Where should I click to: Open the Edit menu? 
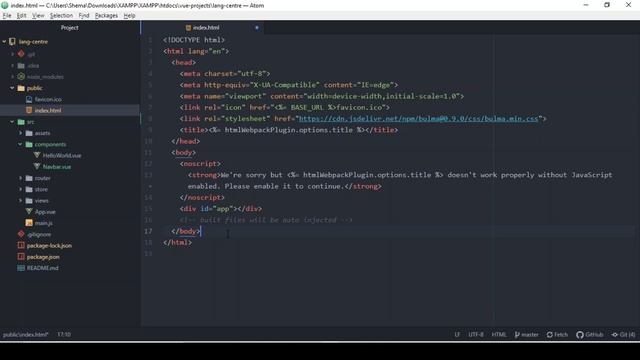[22, 16]
